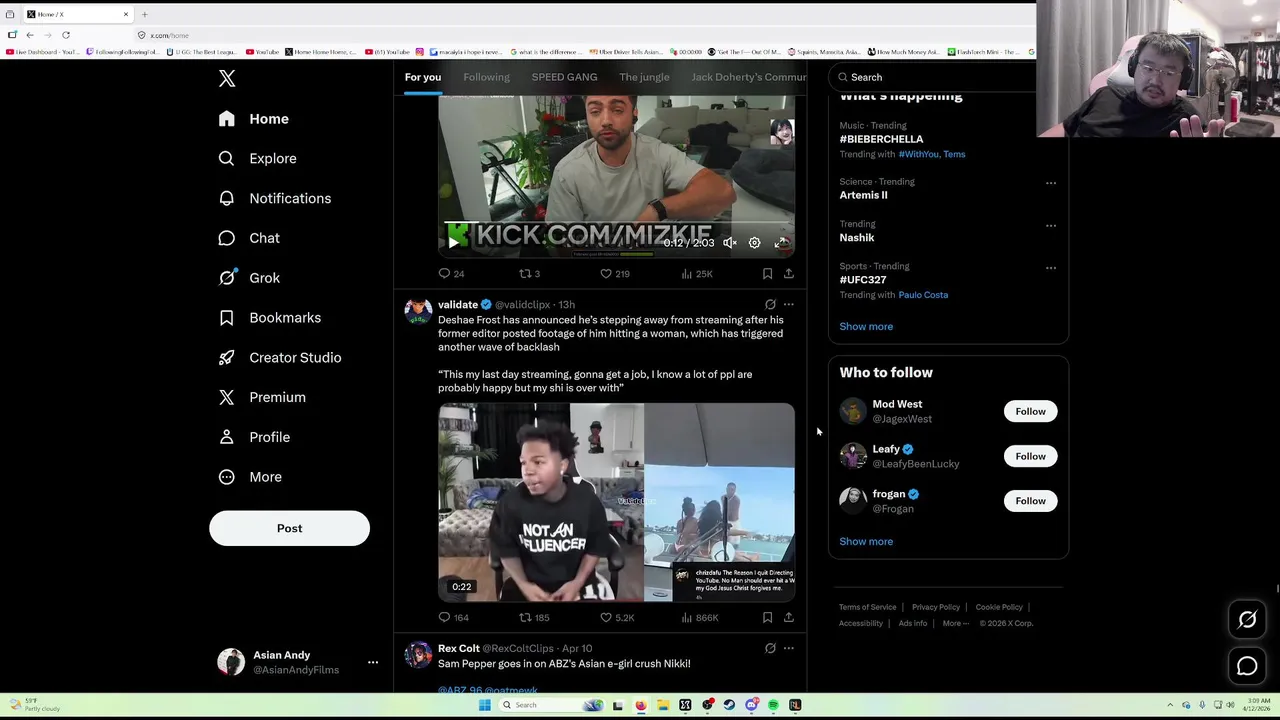Open Bookmarks page

click(x=270, y=318)
